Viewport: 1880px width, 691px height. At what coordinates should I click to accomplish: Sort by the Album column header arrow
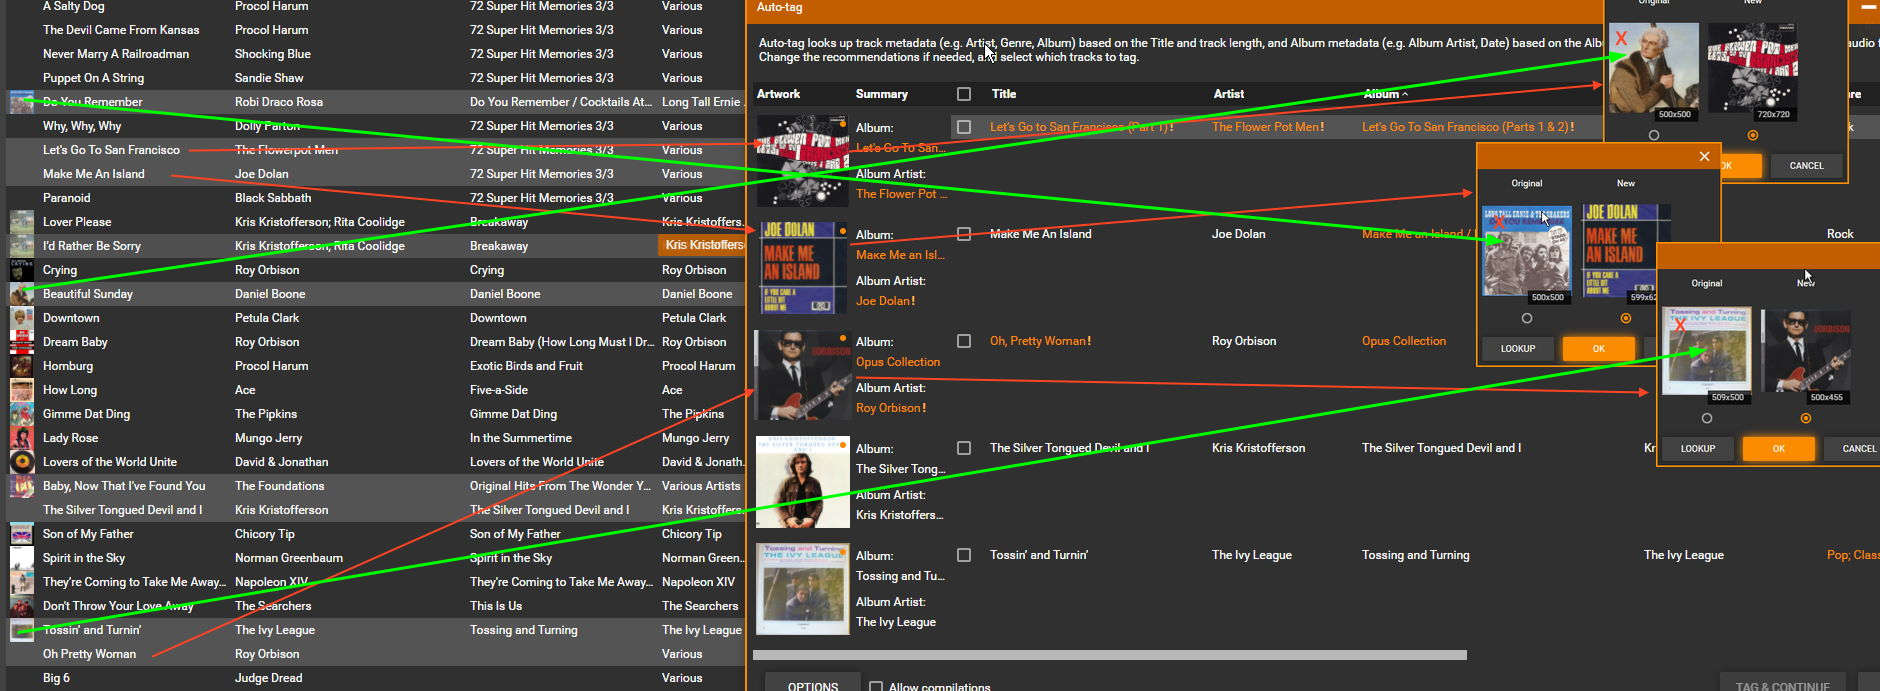pos(1405,94)
